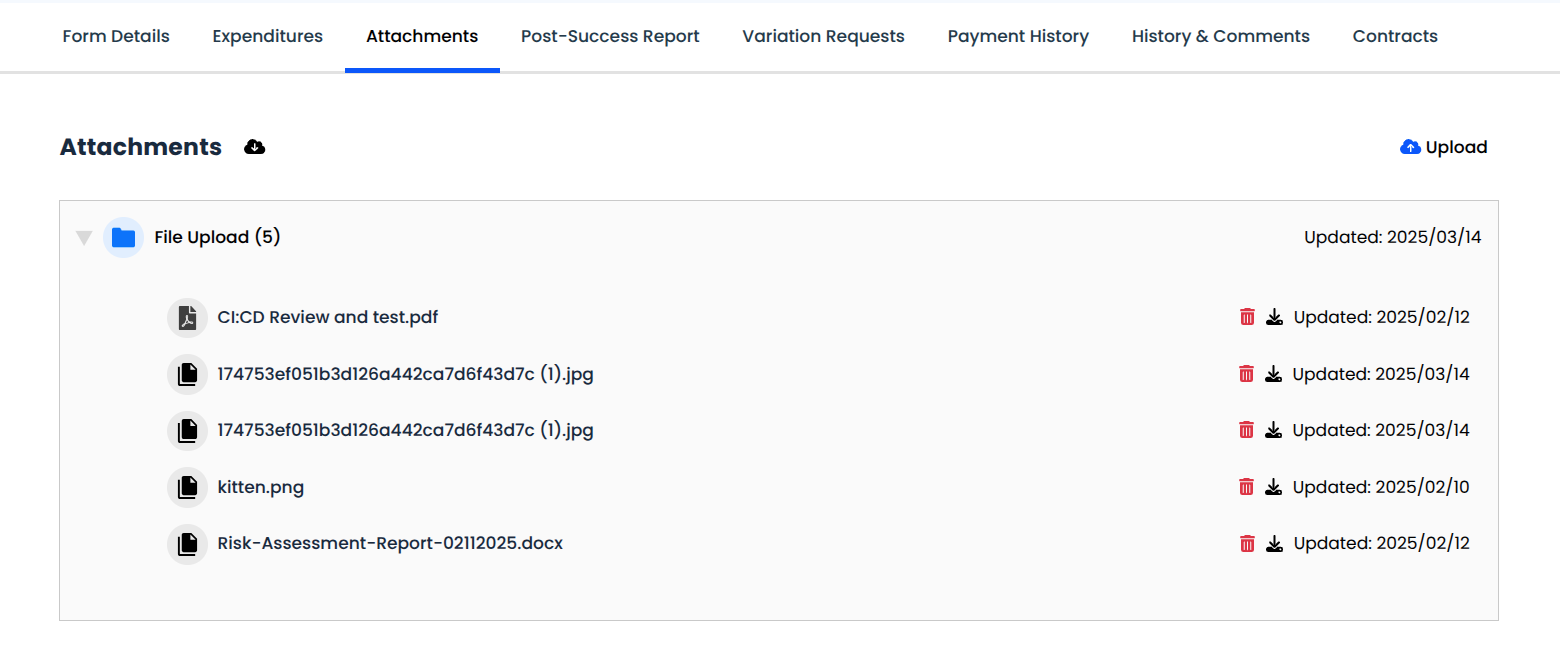Open Risk-Assessment-Report-02112025.docx file name

coord(390,544)
